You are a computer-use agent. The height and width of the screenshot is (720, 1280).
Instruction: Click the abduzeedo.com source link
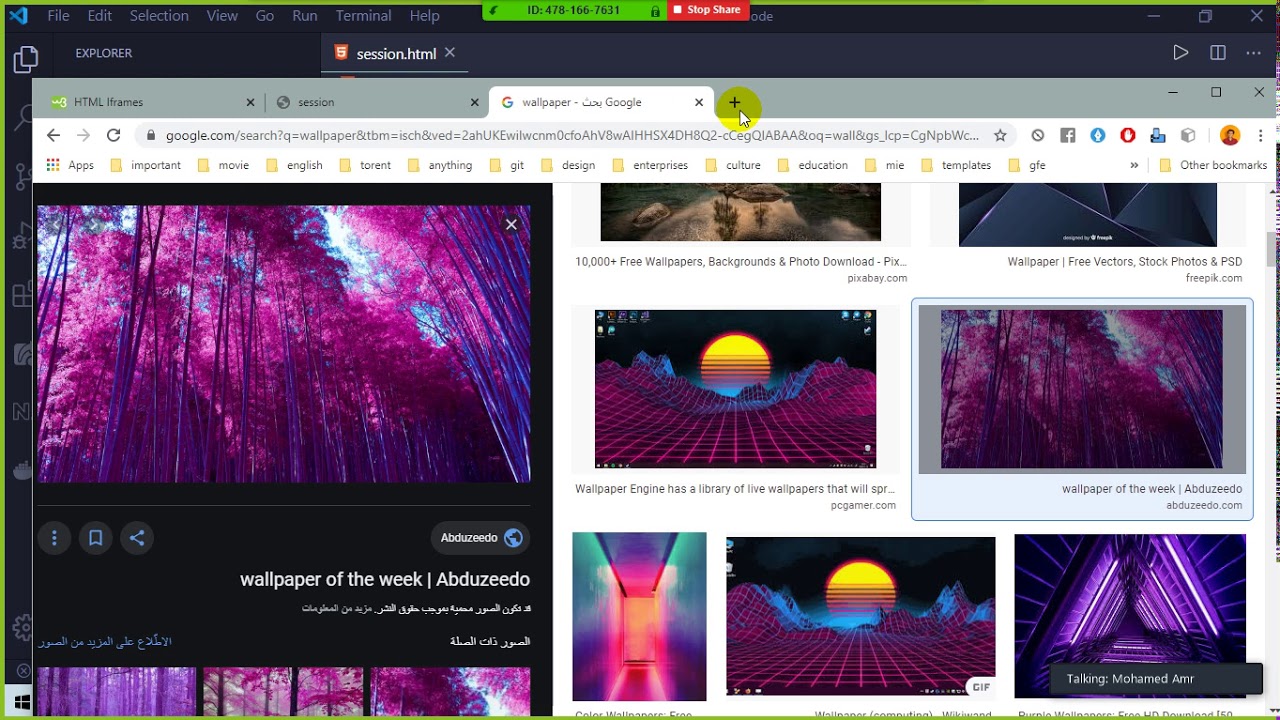pyautogui.click(x=1204, y=505)
